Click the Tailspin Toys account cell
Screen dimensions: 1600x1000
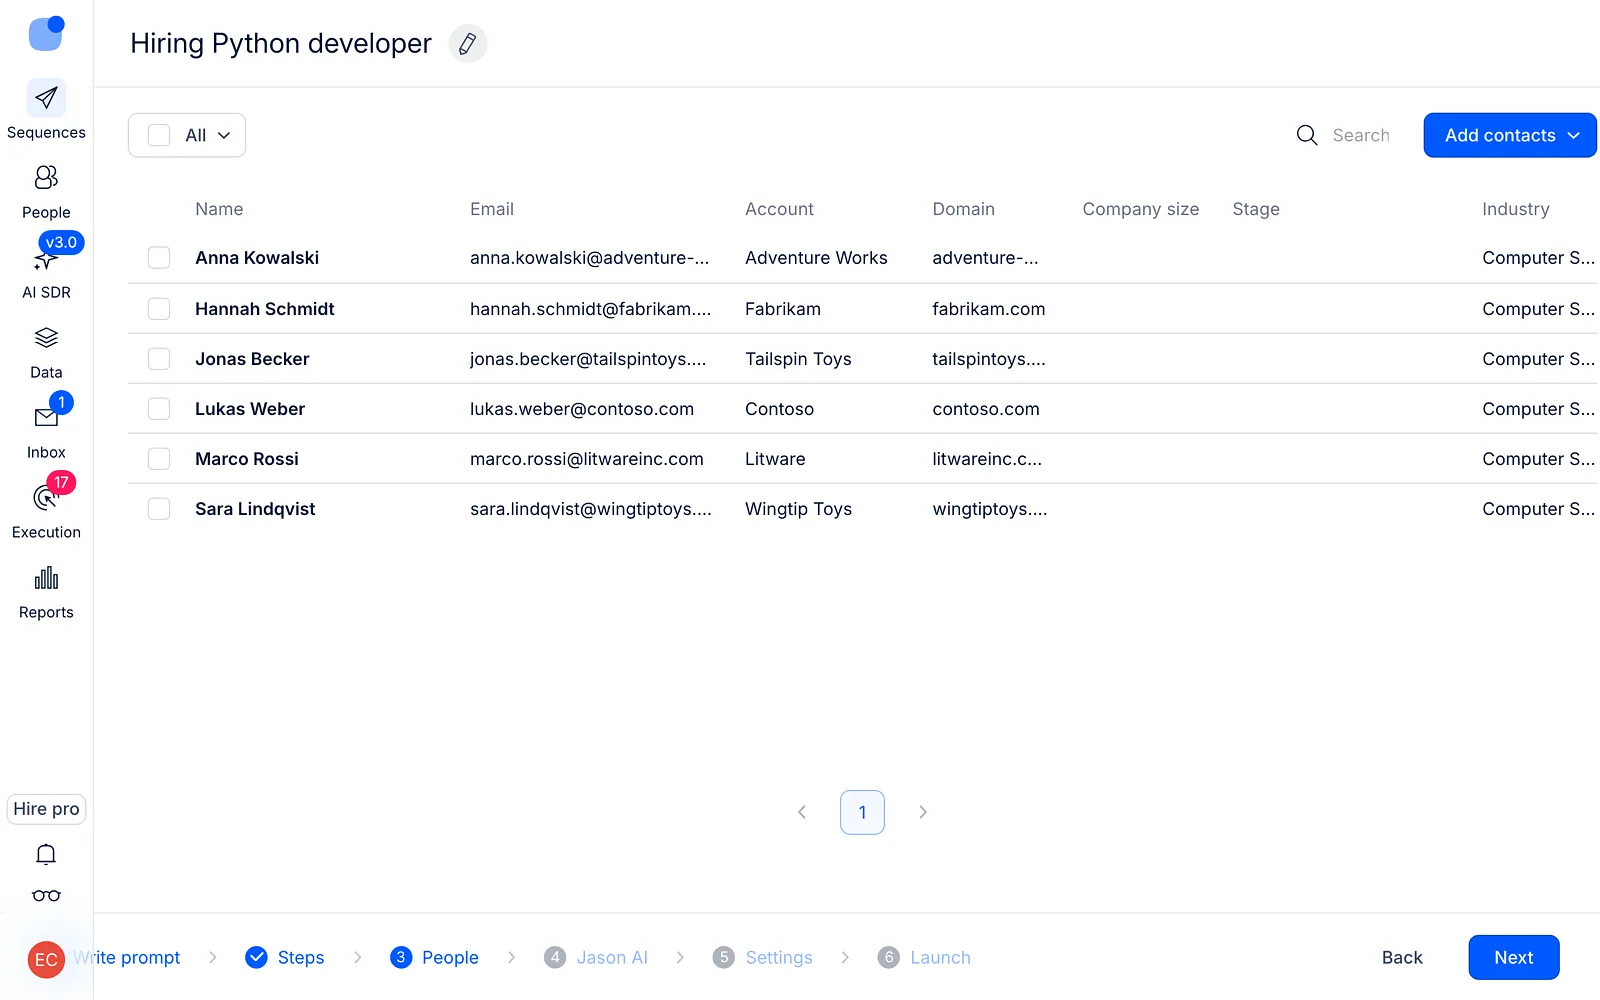(x=798, y=359)
